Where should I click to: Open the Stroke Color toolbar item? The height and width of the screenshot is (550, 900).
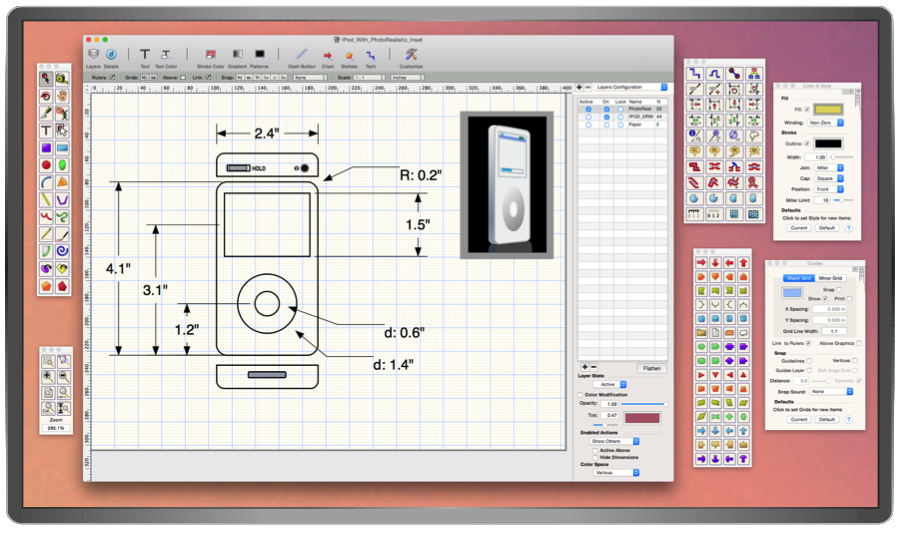tap(211, 54)
